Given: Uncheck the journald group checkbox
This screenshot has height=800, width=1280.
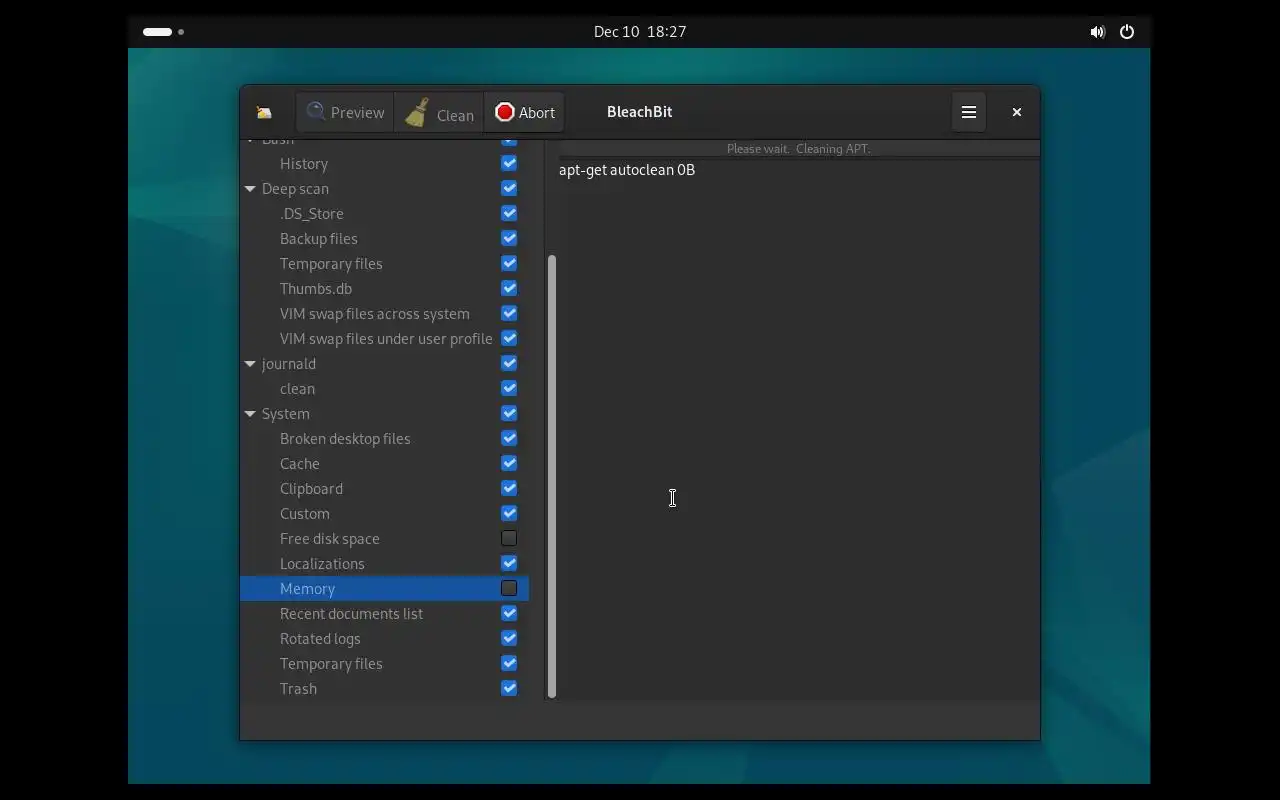Looking at the screenshot, I should click(x=509, y=363).
